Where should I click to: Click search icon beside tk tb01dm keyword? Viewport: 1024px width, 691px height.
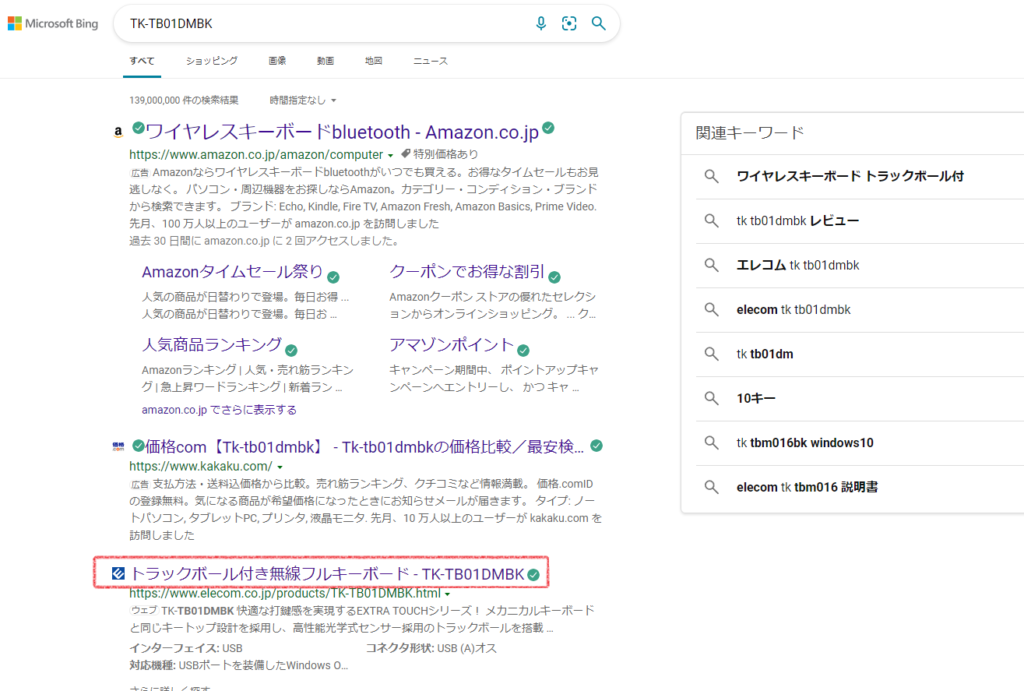click(711, 354)
